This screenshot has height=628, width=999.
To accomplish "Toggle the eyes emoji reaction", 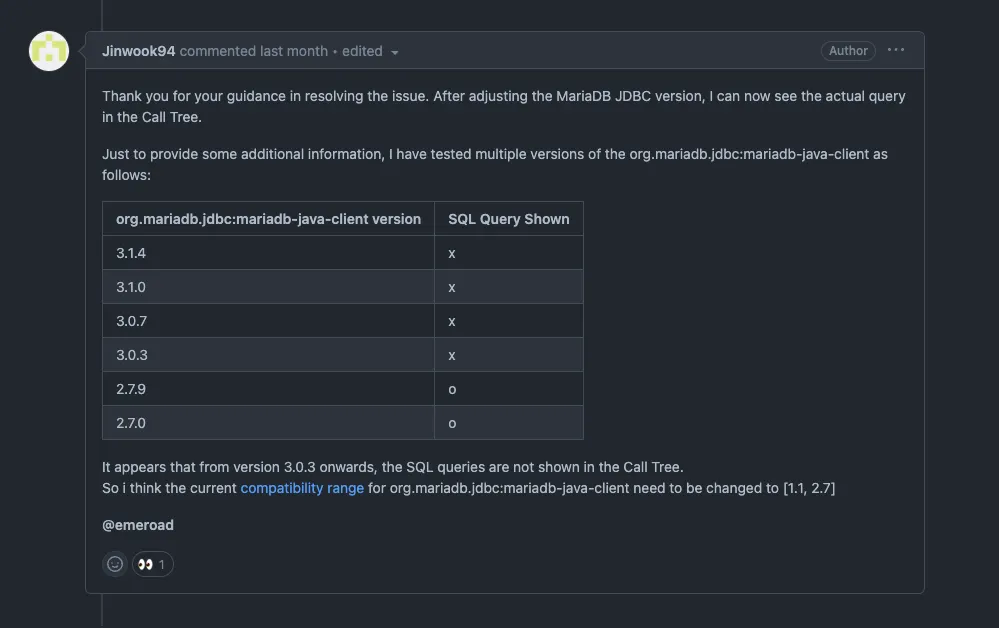I will click(152, 564).
